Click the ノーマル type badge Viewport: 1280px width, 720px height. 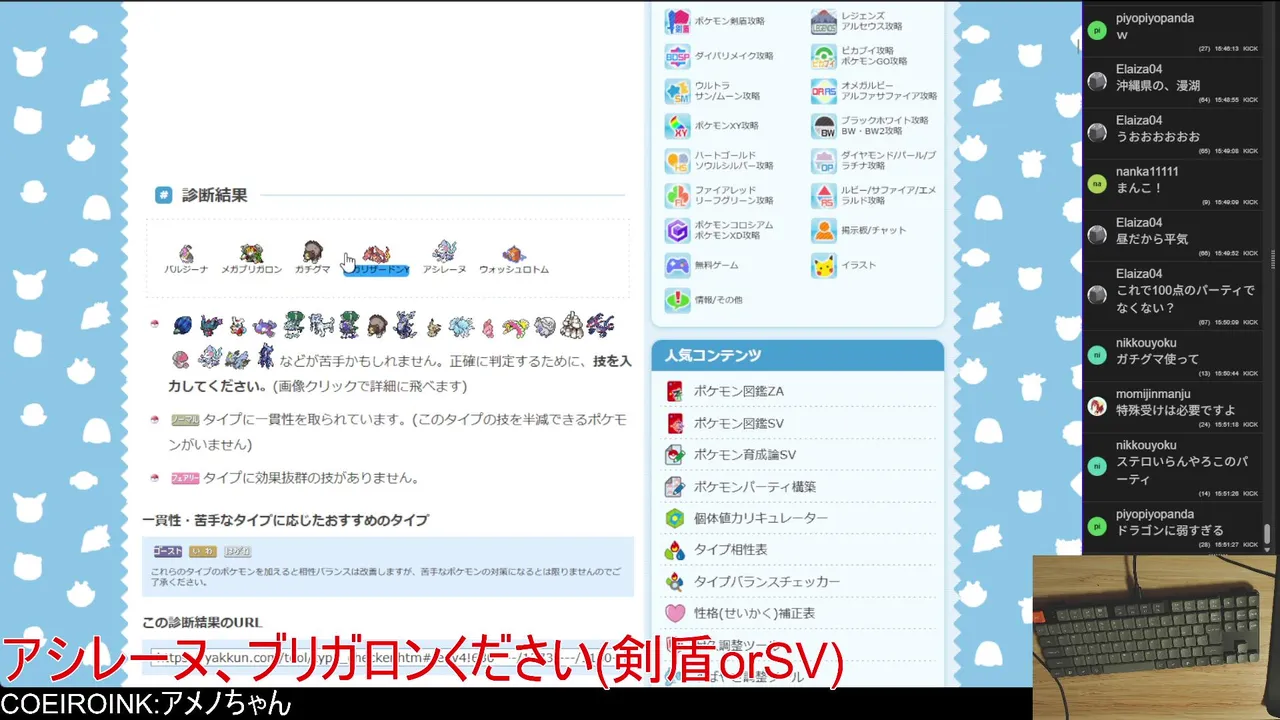click(x=185, y=420)
